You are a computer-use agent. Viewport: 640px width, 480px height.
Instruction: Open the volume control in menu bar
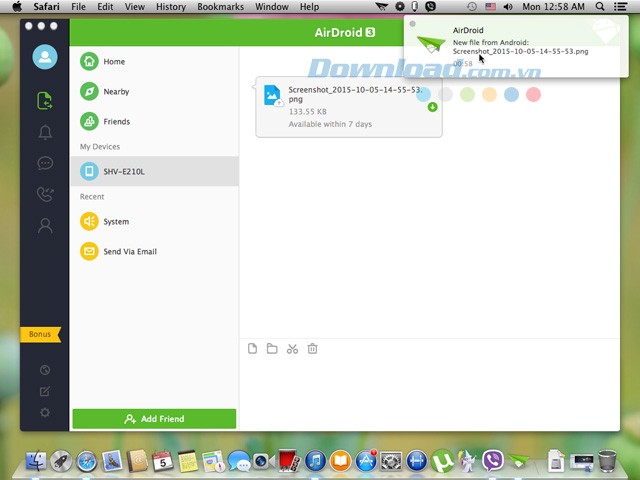(x=508, y=7)
